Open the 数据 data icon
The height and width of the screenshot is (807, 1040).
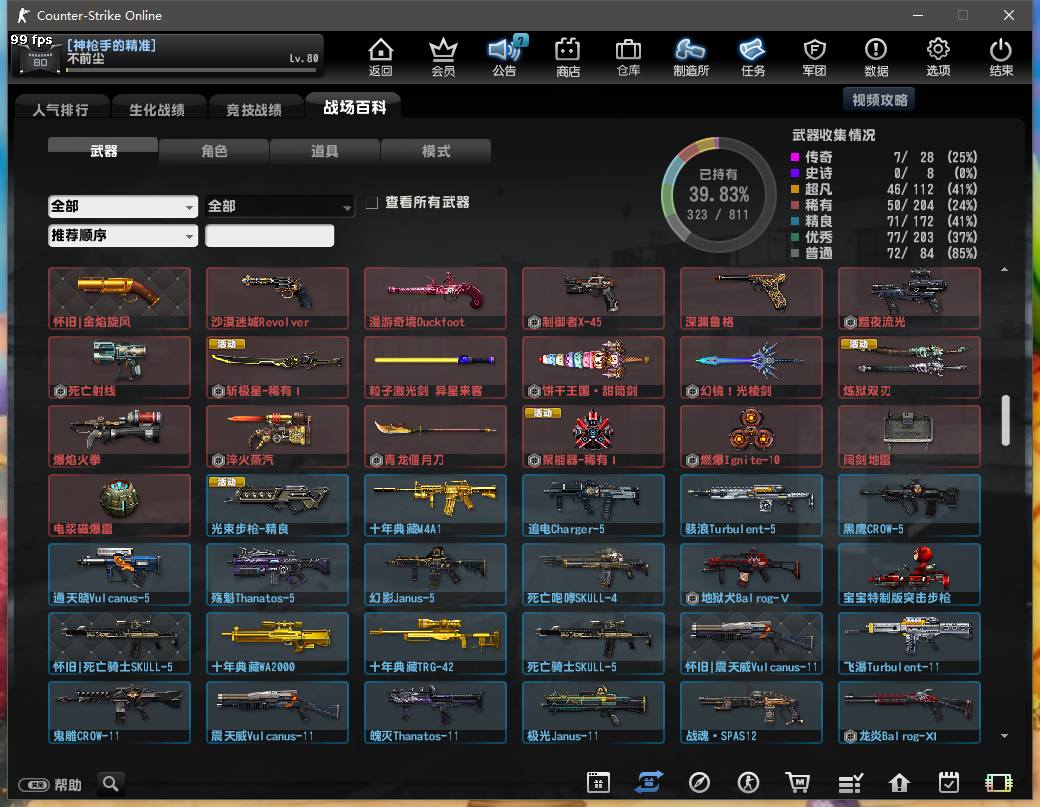[876, 56]
